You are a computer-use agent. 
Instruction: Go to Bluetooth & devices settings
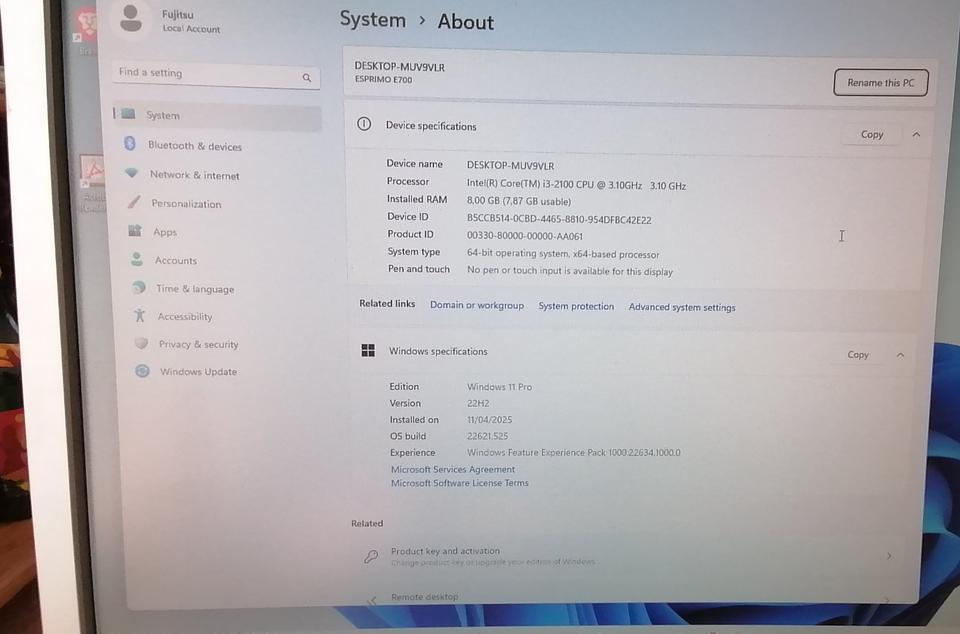(195, 146)
